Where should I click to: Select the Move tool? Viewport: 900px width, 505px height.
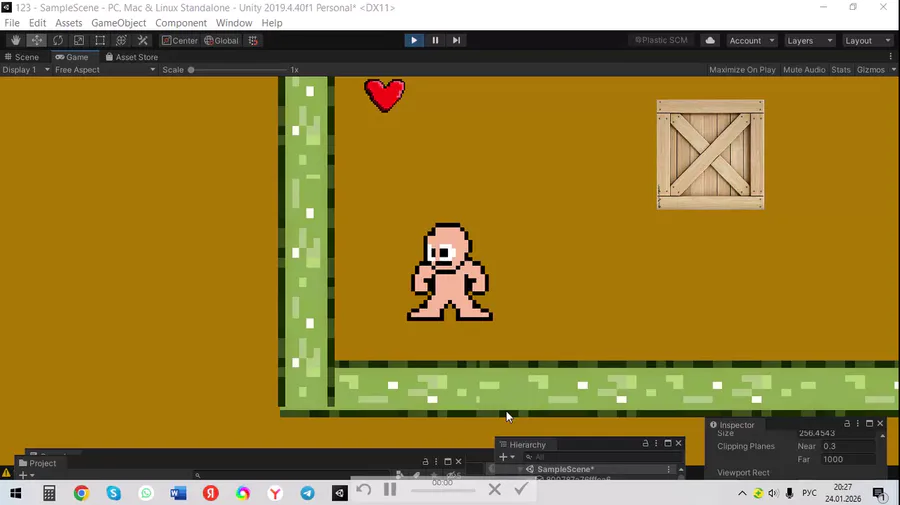(37, 40)
